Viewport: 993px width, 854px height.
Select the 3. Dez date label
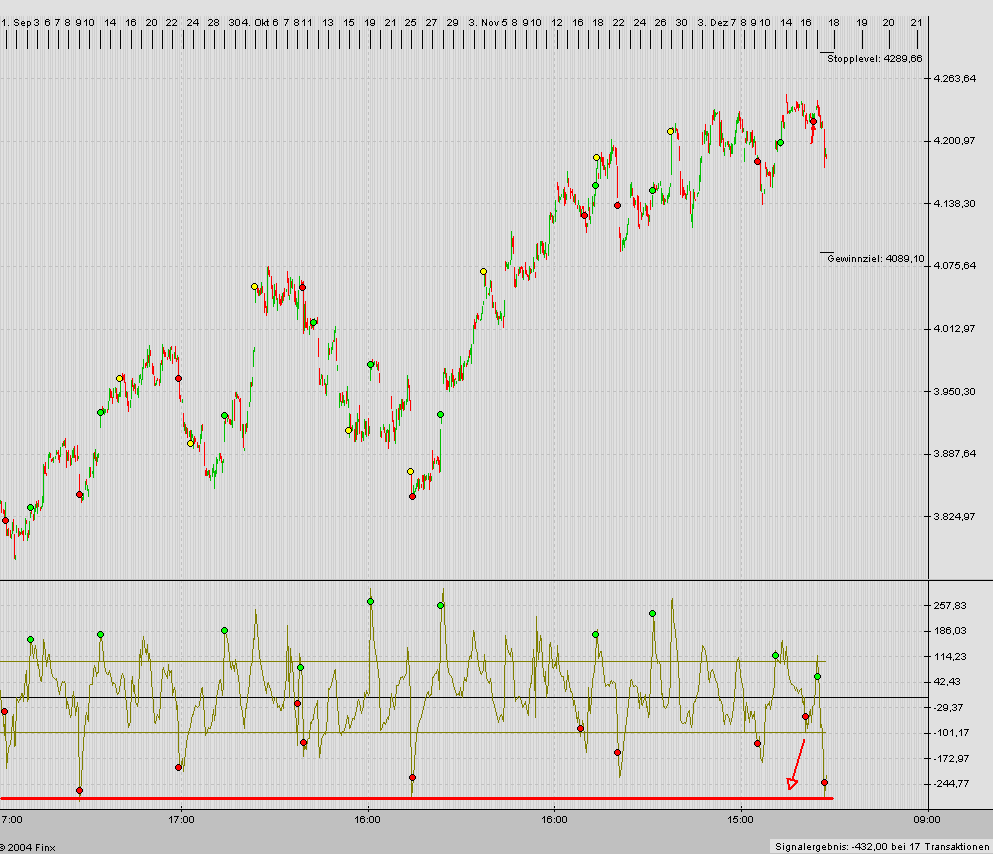click(x=712, y=22)
